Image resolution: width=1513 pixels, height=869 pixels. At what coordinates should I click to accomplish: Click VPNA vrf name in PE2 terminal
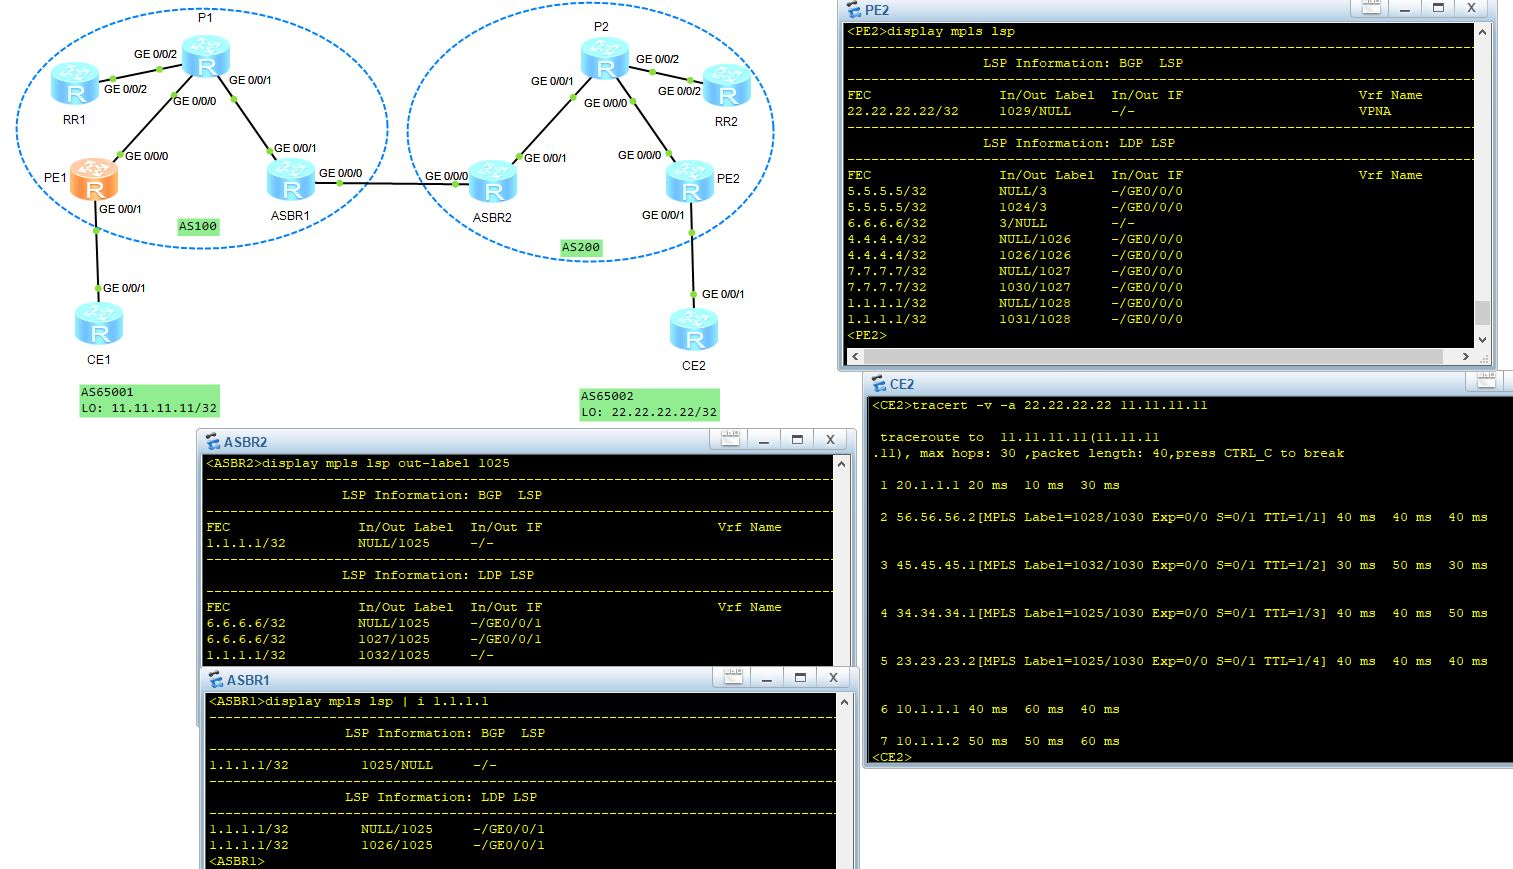[x=1374, y=111]
